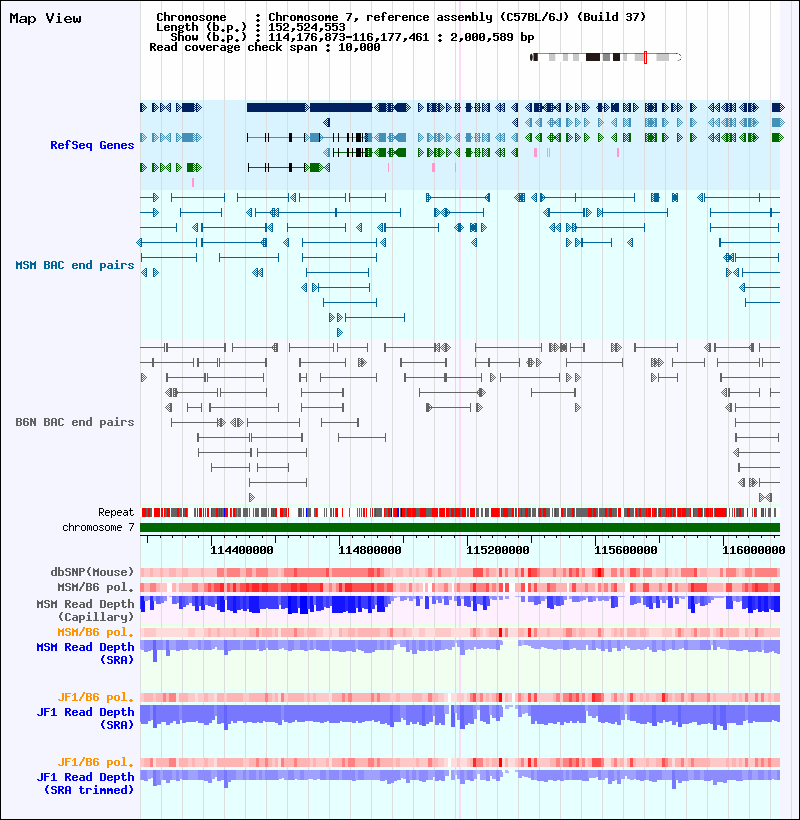The image size is (800, 820).
Task: Click the green chromosome 7 bar
Action: click(460, 528)
